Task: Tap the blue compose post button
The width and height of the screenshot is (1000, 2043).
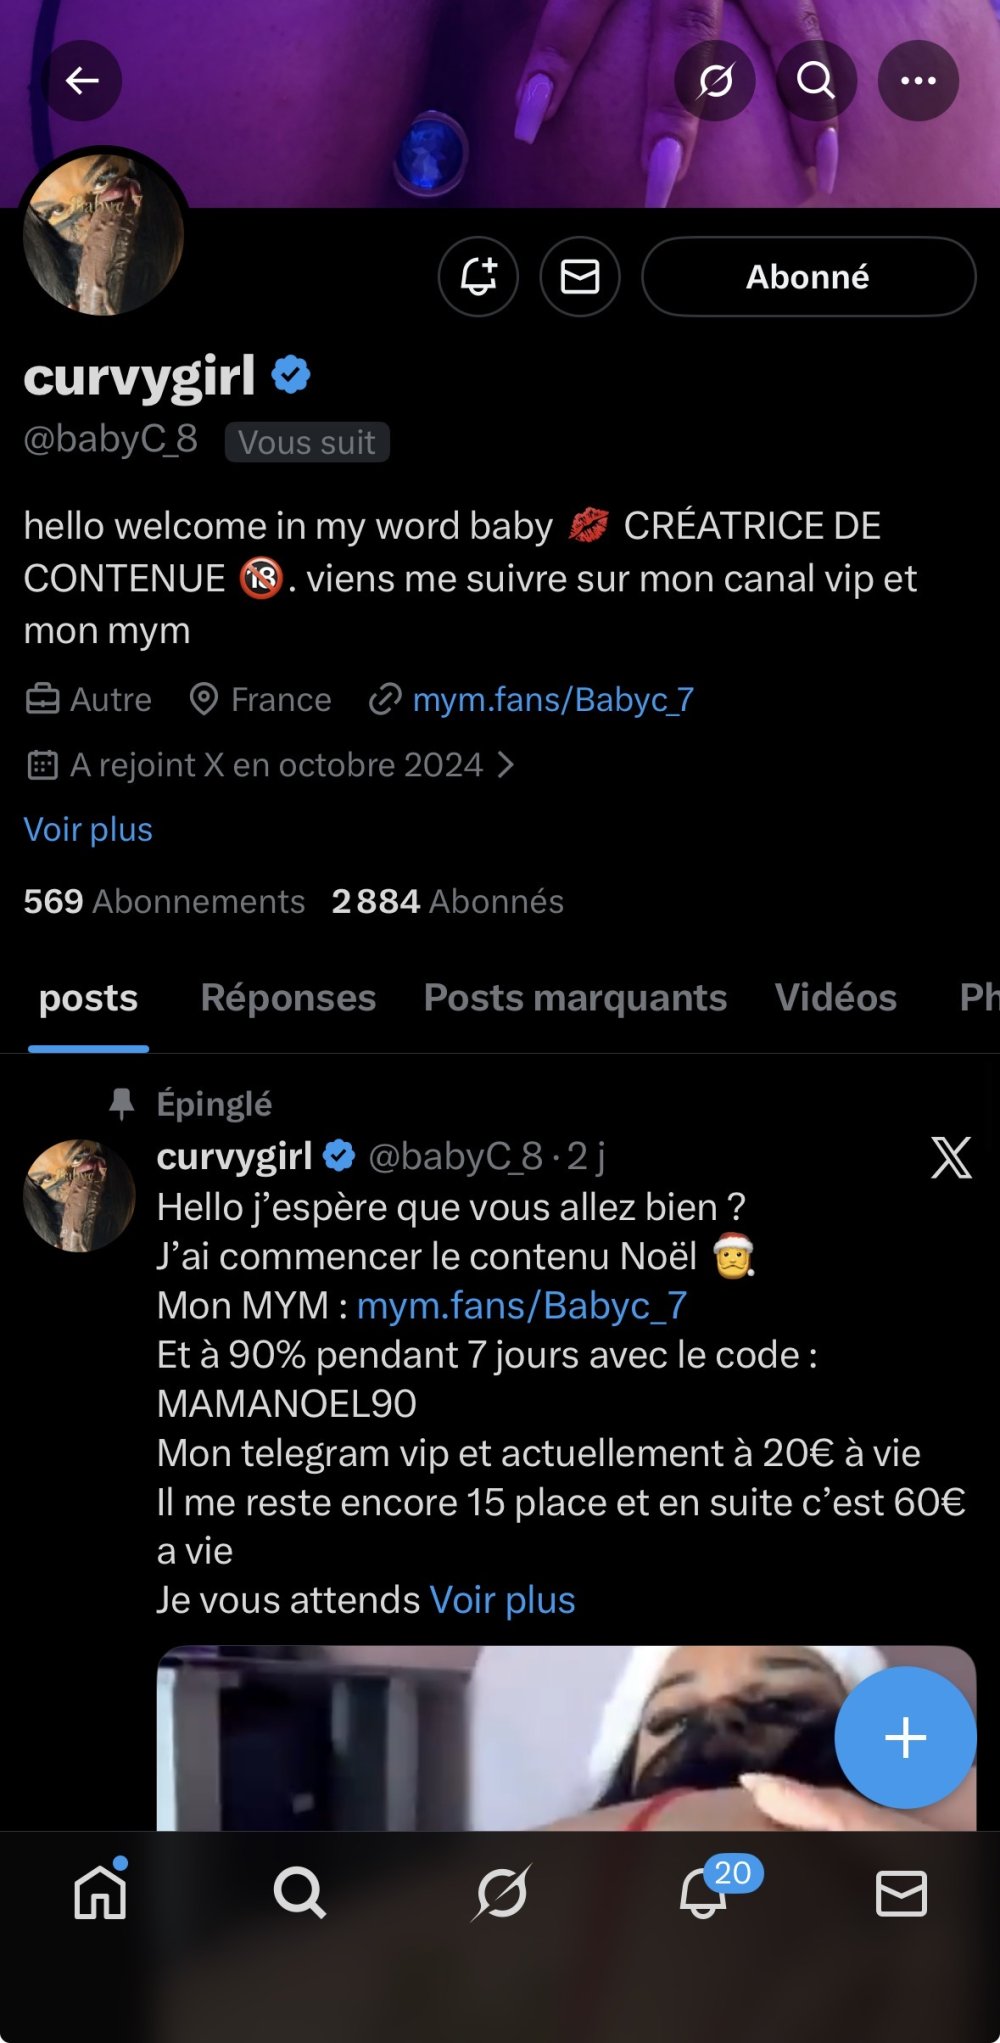Action: point(905,1737)
